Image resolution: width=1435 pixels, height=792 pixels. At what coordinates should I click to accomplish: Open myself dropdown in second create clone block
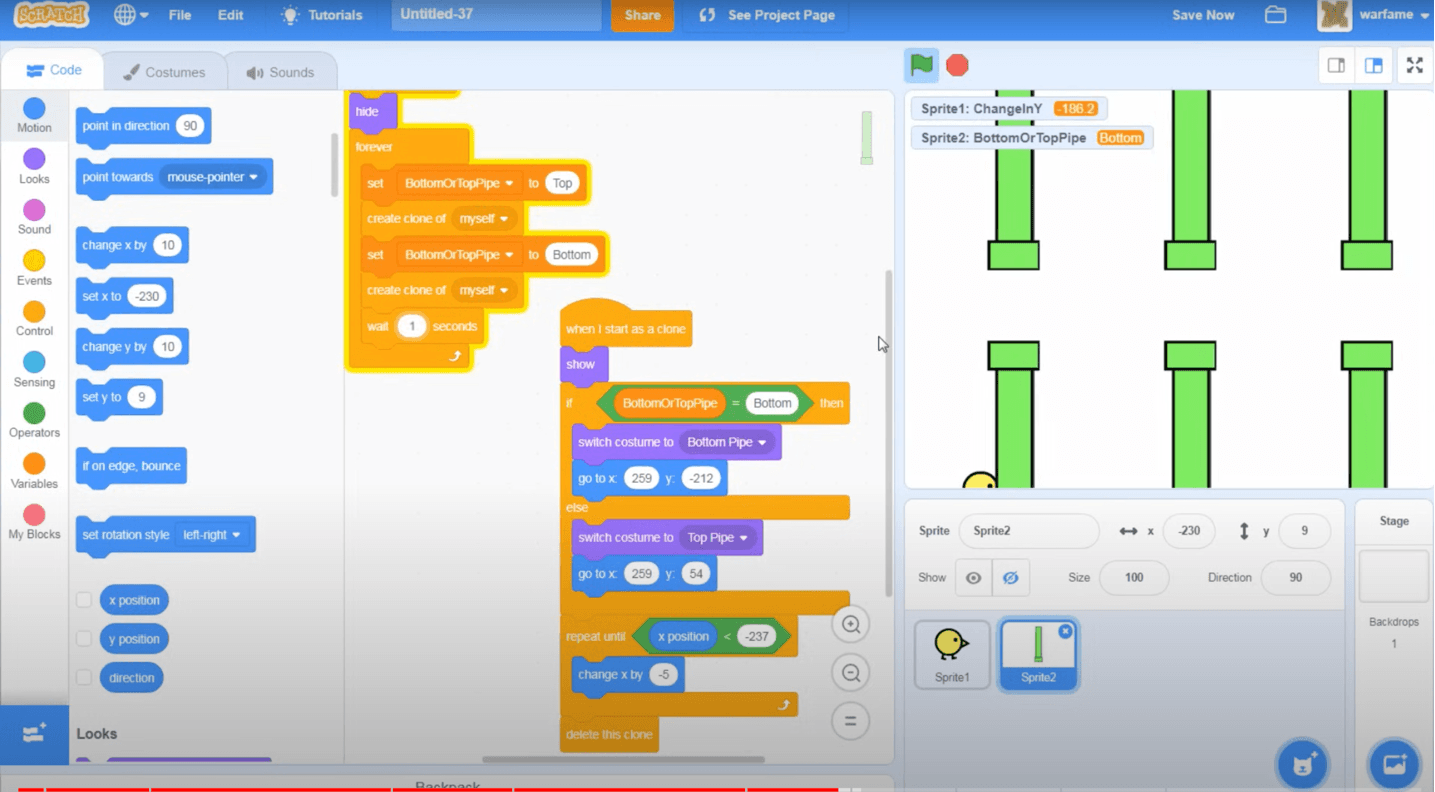(483, 290)
